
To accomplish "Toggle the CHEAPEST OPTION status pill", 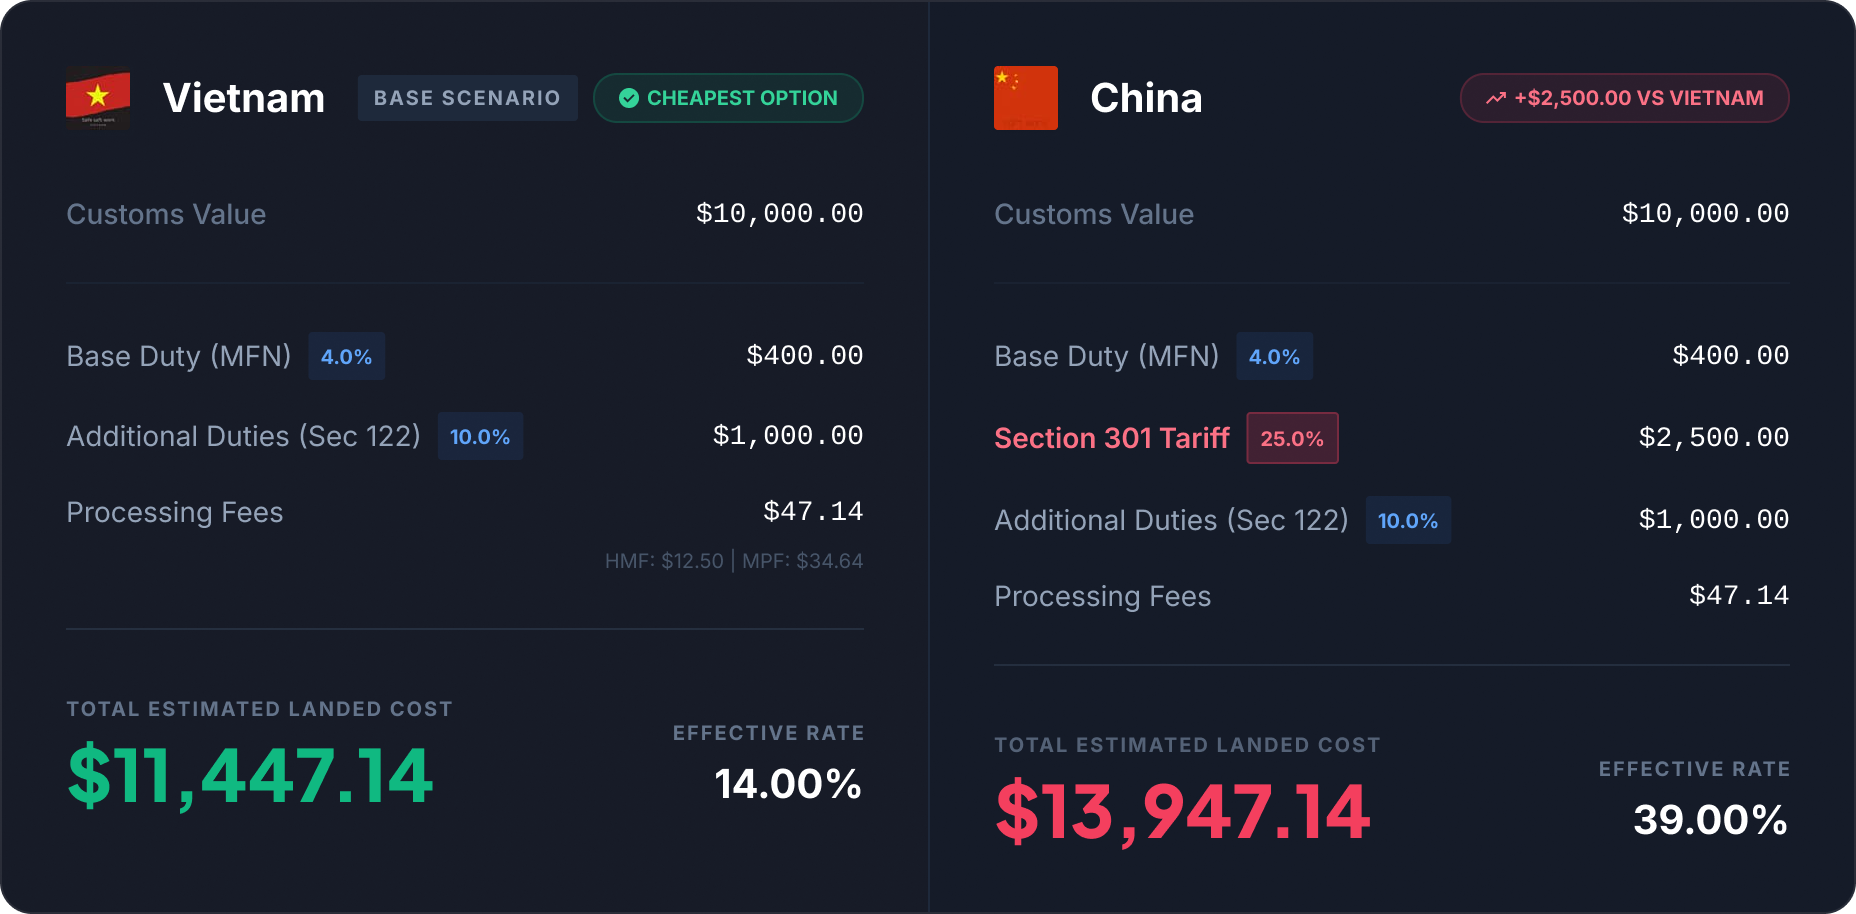I will coord(728,97).
